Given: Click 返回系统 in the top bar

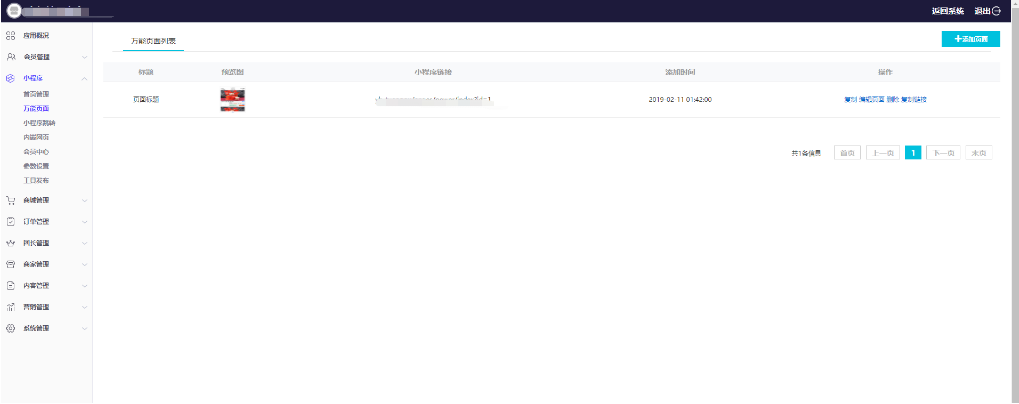Looking at the screenshot, I should [x=947, y=11].
